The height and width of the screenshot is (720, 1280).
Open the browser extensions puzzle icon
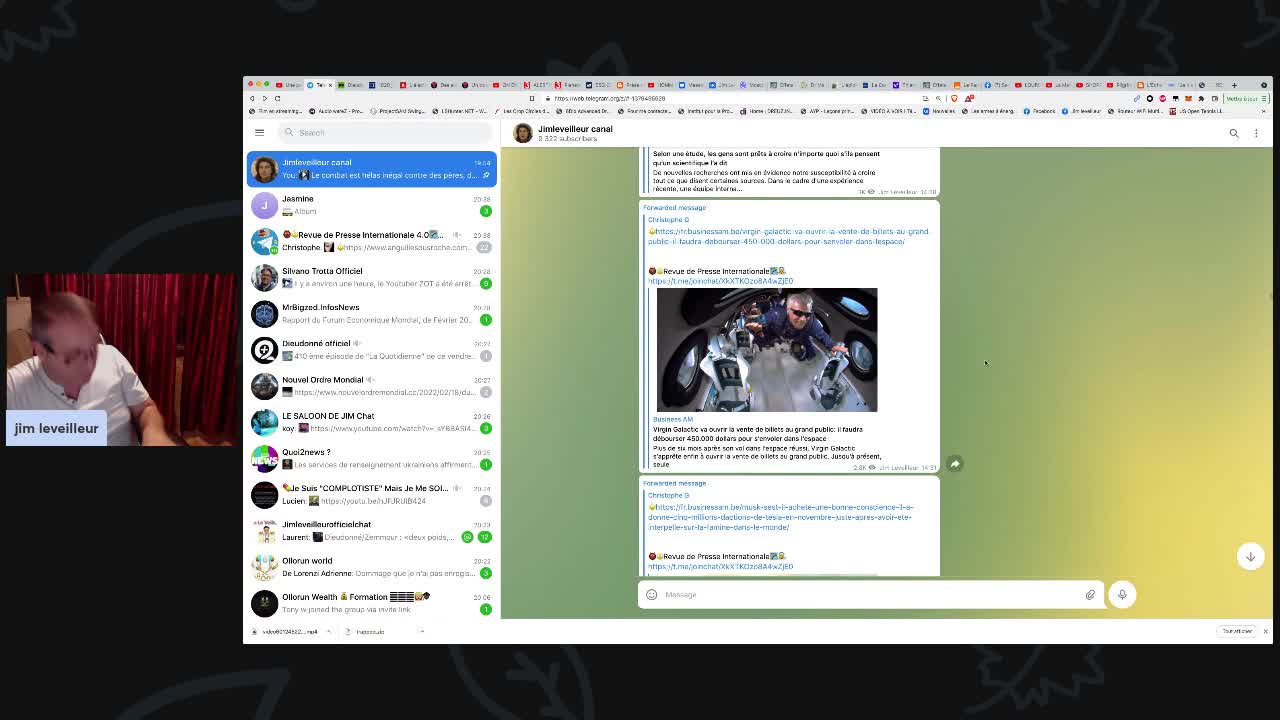[1201, 98]
